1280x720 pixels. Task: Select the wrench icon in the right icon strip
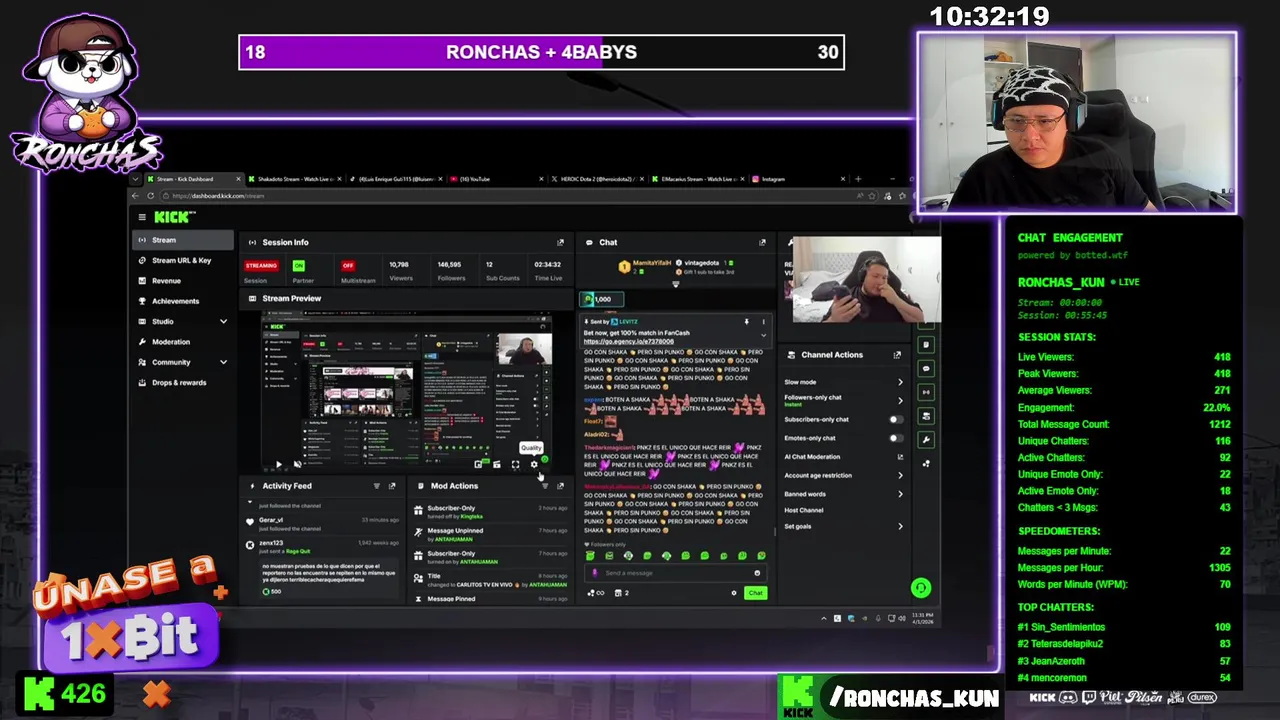coord(926,440)
